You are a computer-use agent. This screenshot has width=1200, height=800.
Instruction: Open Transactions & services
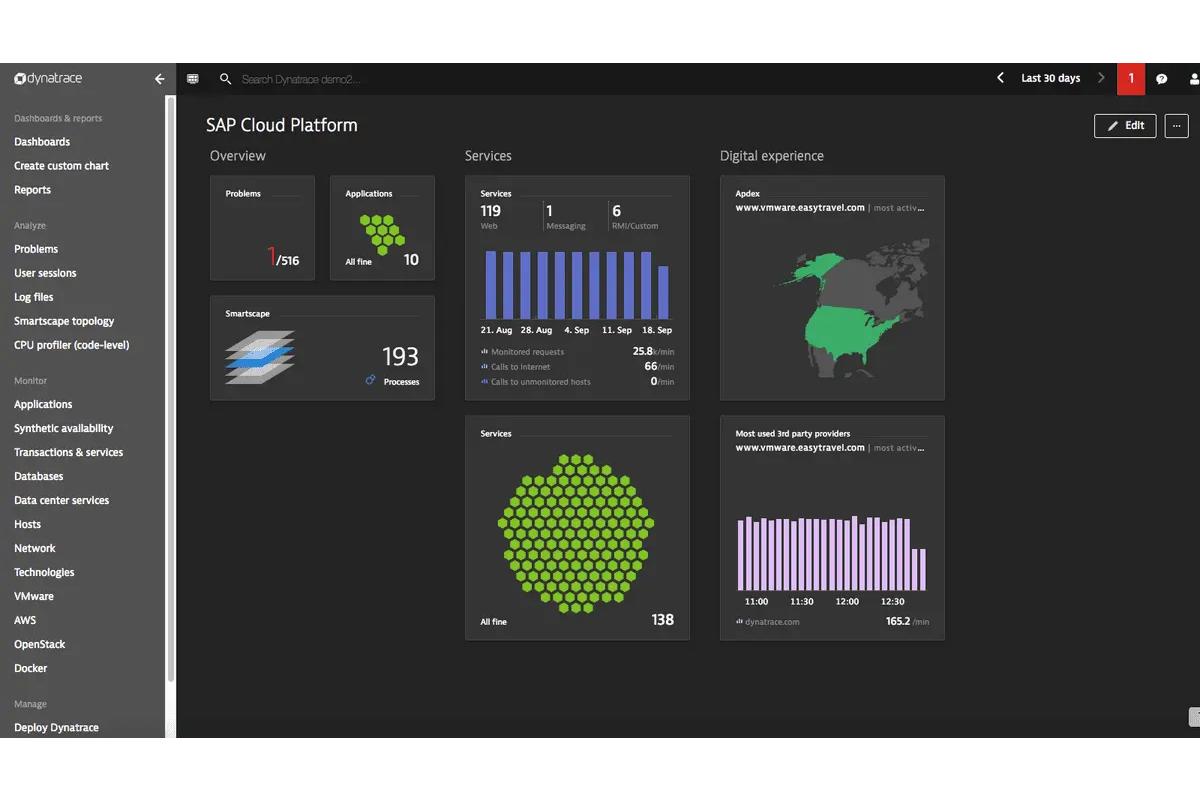69,452
